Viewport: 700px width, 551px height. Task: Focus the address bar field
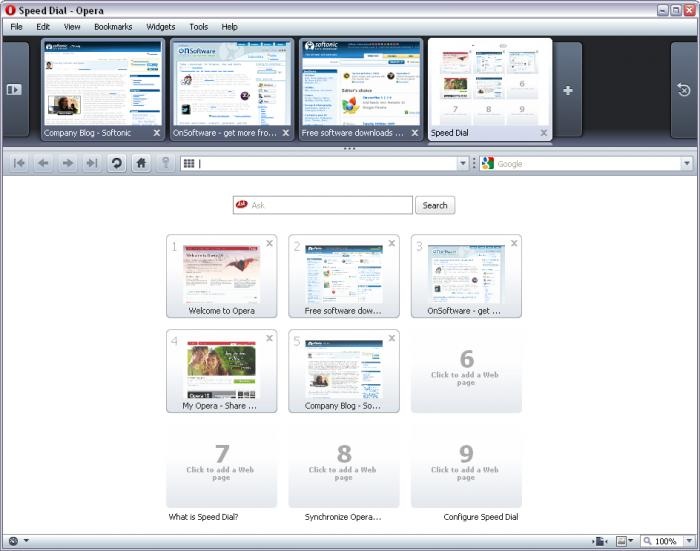click(x=325, y=163)
